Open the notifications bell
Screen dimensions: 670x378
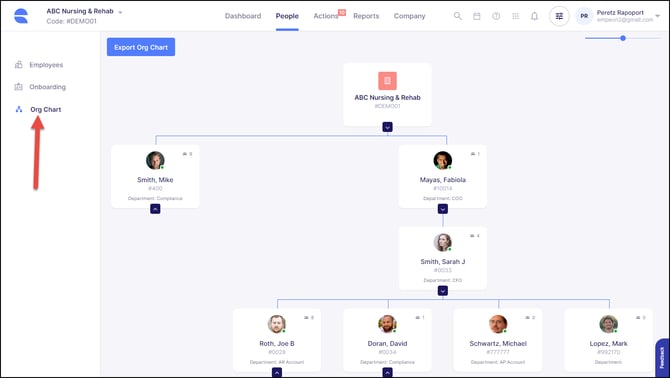click(534, 16)
